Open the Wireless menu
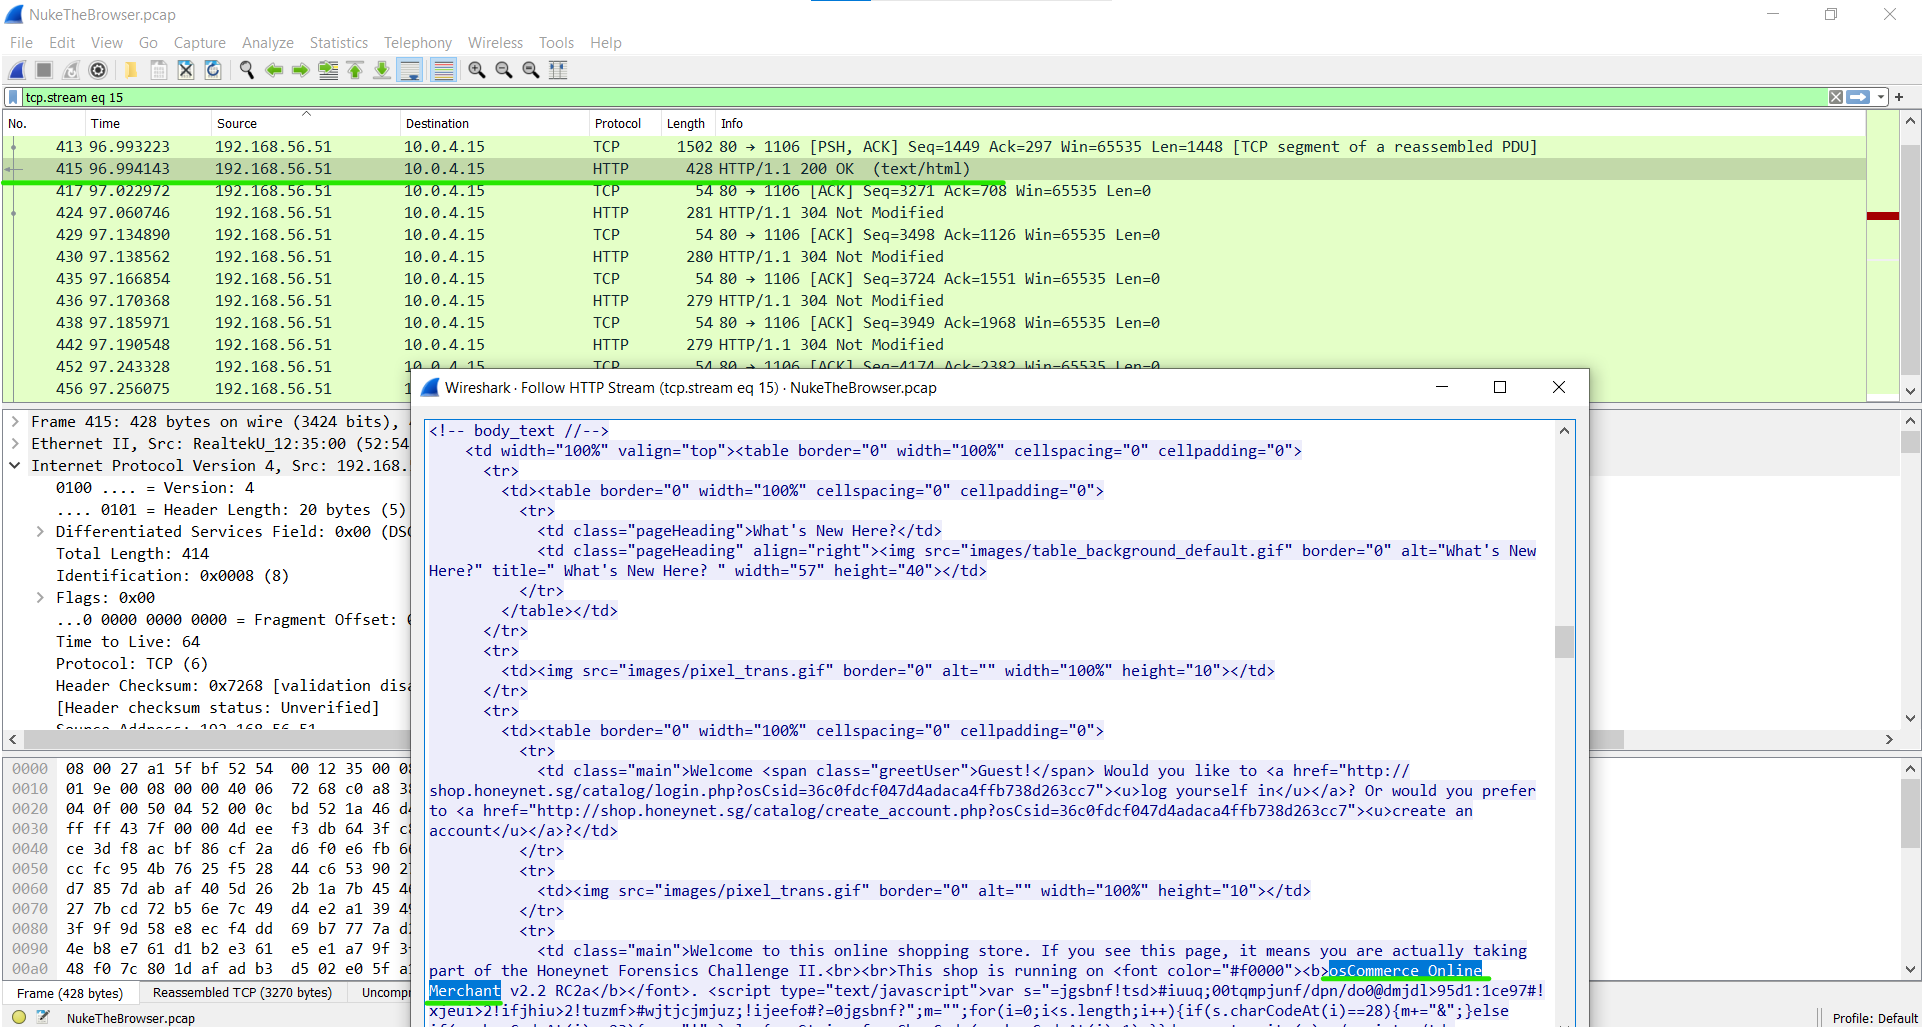Viewport: 1922px width, 1027px height. pyautogui.click(x=495, y=43)
